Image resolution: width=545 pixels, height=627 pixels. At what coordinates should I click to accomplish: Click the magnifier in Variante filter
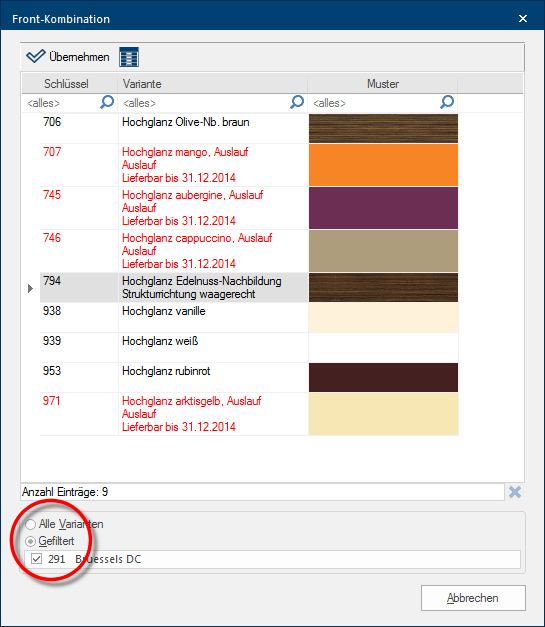tap(297, 102)
